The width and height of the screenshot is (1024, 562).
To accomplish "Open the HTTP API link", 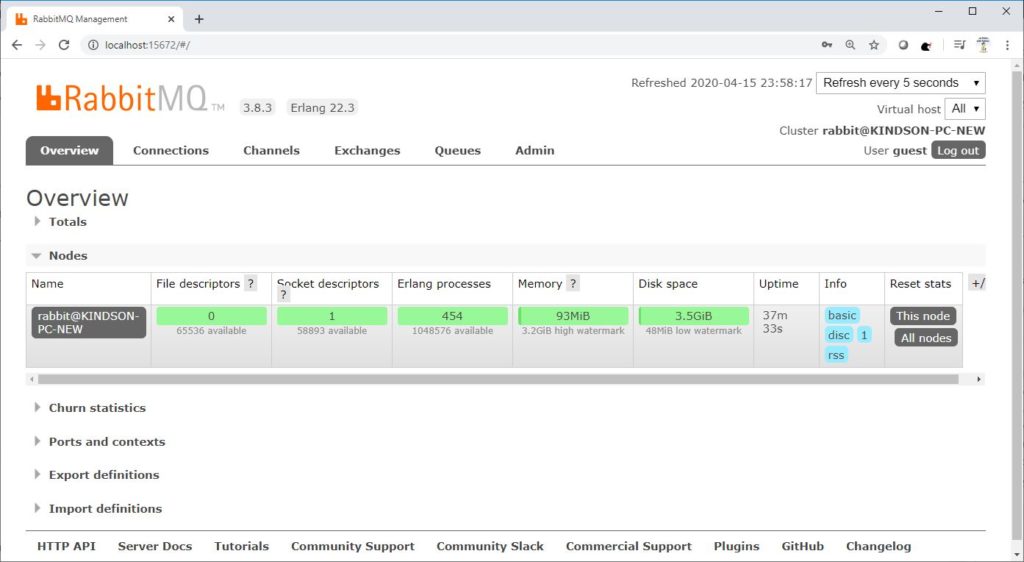I will (x=66, y=546).
